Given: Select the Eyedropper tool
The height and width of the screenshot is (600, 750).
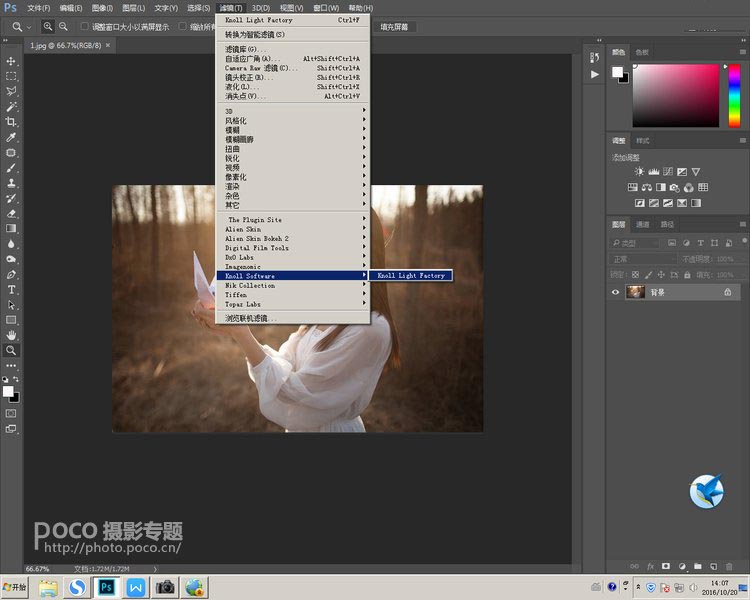Looking at the screenshot, I should (11, 137).
